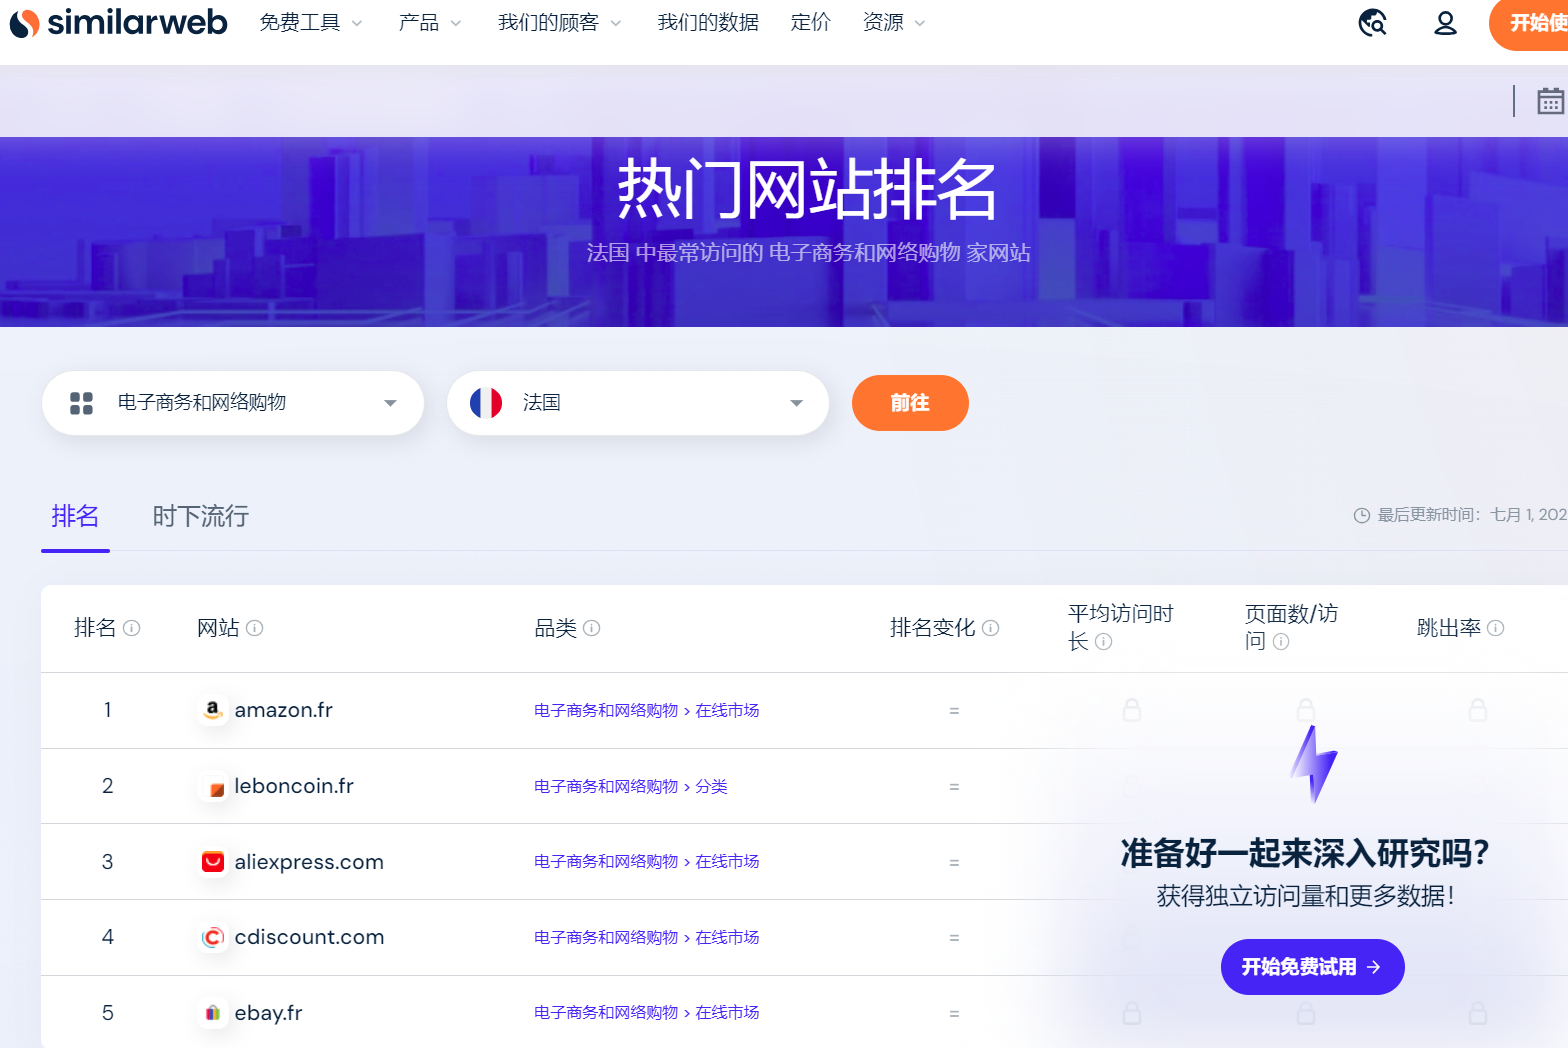This screenshot has height=1048, width=1568.
Task: Click rank number 3 in table
Action: (107, 862)
